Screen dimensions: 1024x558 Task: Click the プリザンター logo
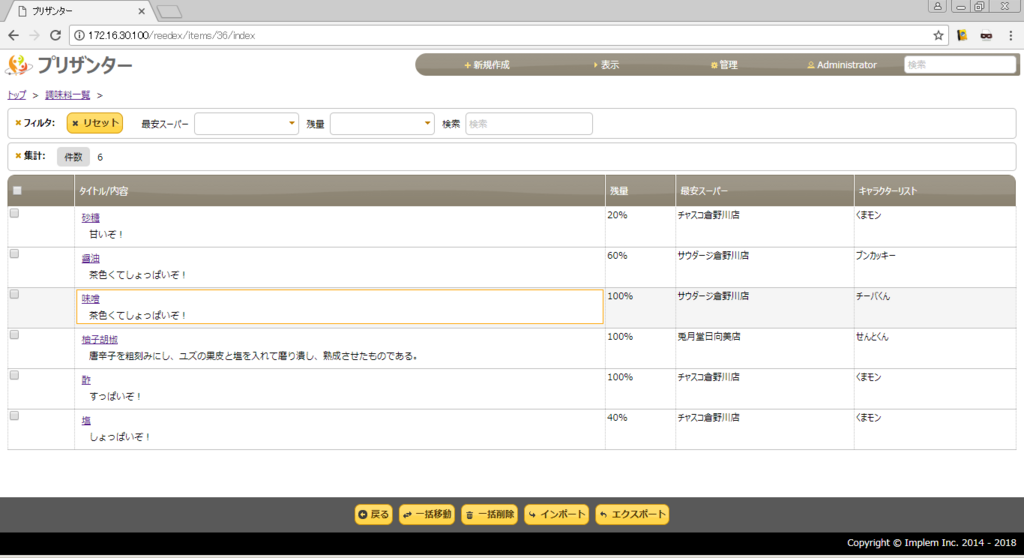coord(69,65)
